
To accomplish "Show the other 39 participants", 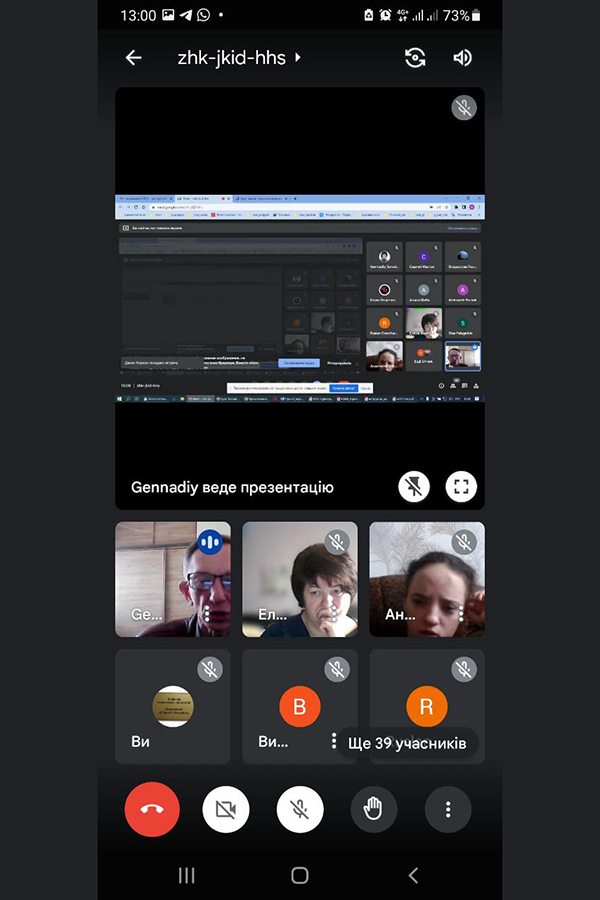I will click(407, 743).
